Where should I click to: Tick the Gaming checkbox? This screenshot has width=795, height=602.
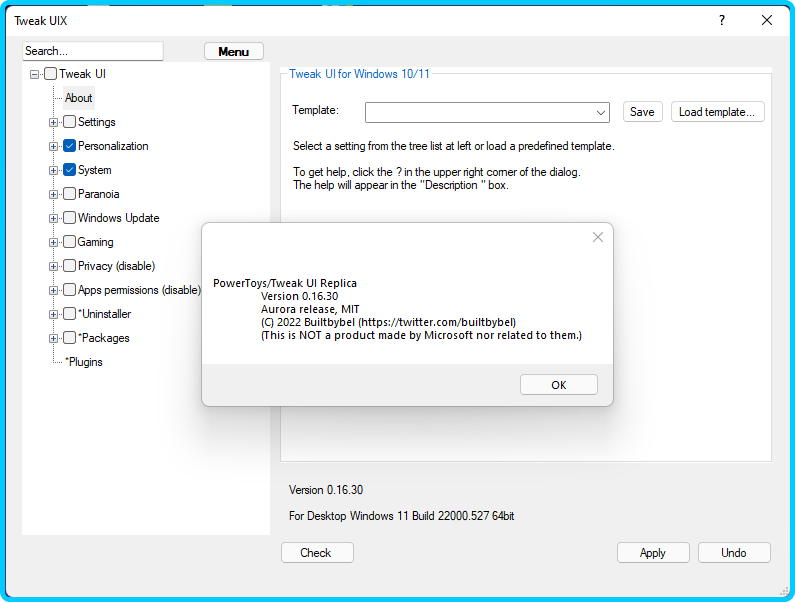pos(69,242)
